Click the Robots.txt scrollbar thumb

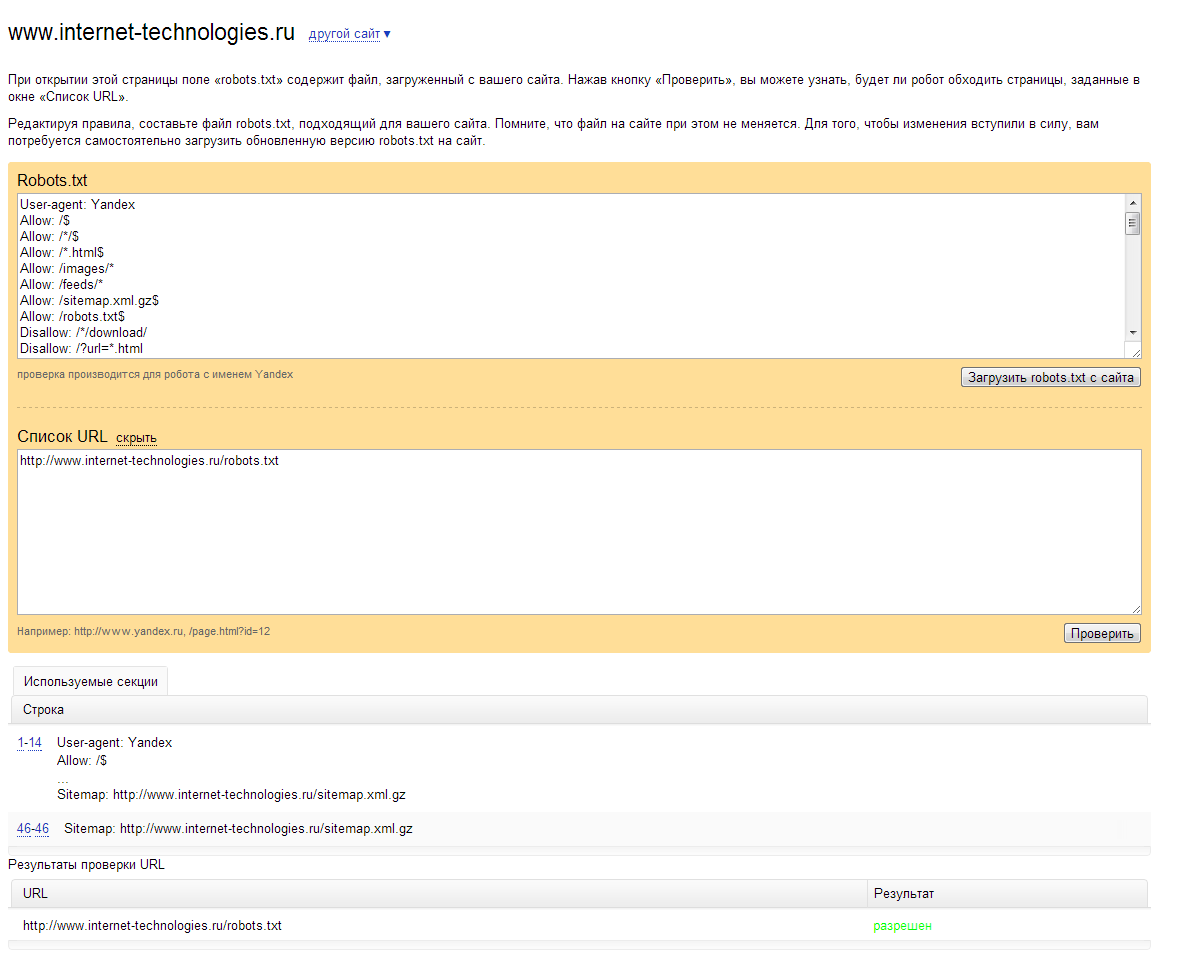(x=1132, y=223)
